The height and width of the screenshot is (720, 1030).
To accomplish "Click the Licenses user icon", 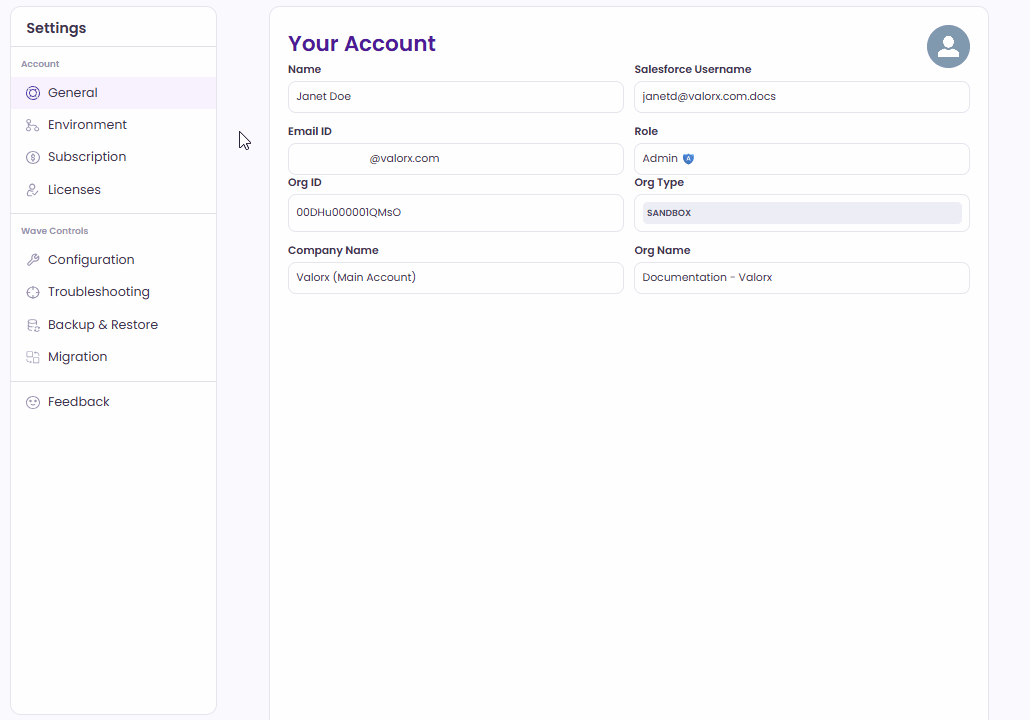I will [33, 190].
